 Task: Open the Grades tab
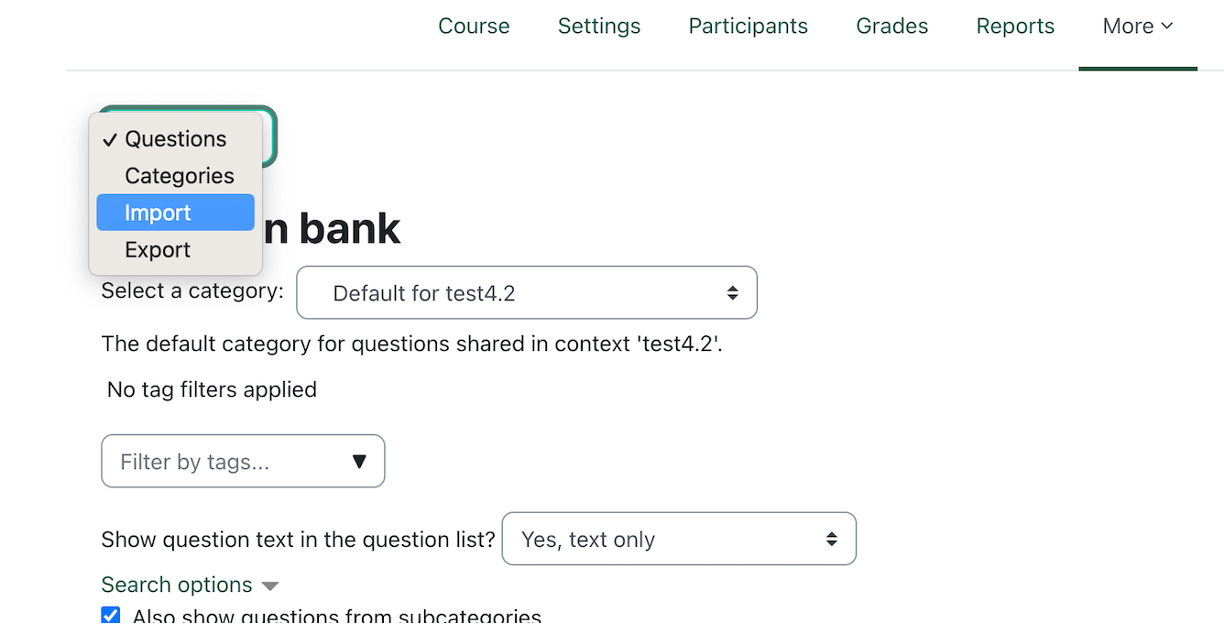click(891, 27)
